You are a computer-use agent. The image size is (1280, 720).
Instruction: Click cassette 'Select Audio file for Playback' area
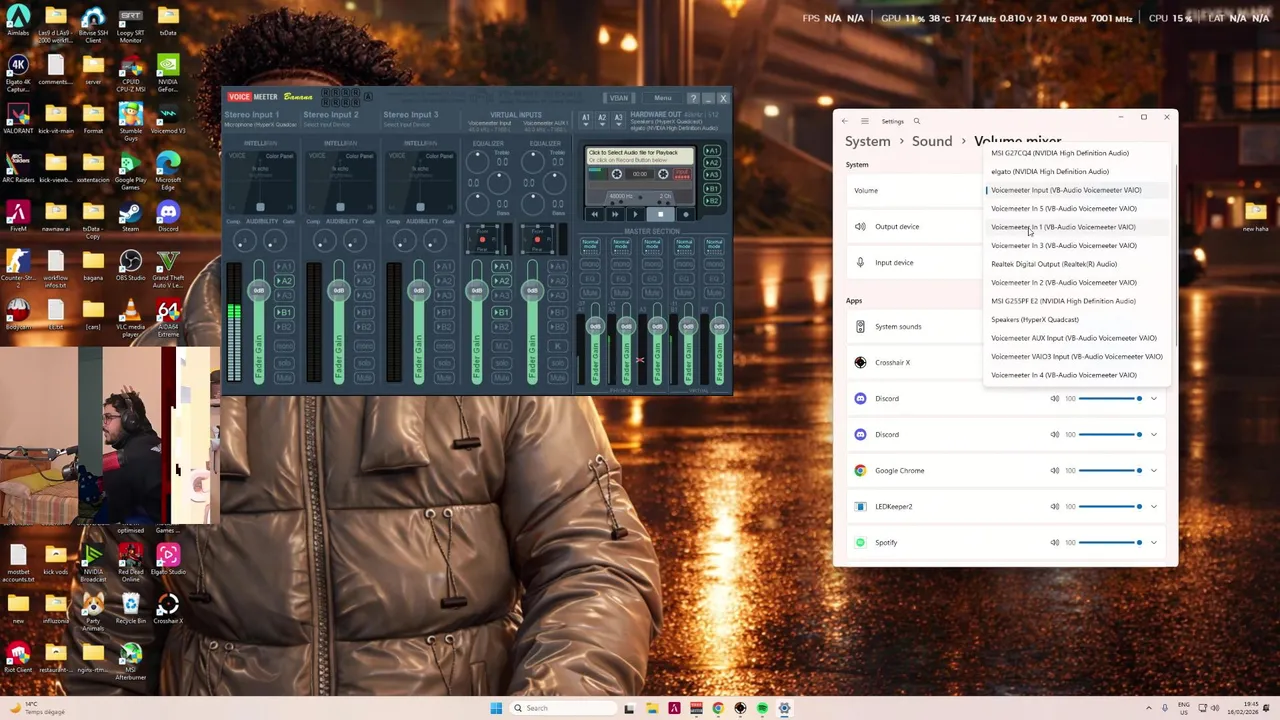tap(640, 156)
